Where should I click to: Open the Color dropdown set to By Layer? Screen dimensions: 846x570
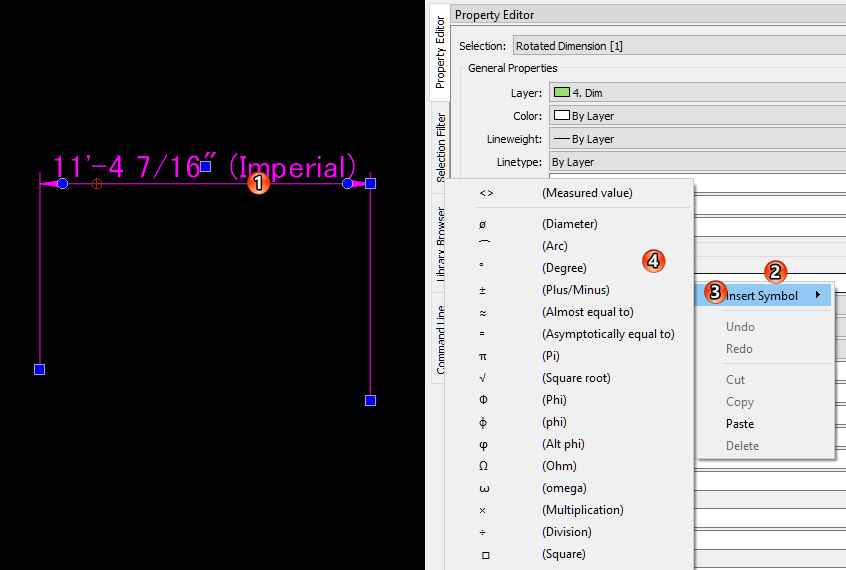click(x=697, y=116)
